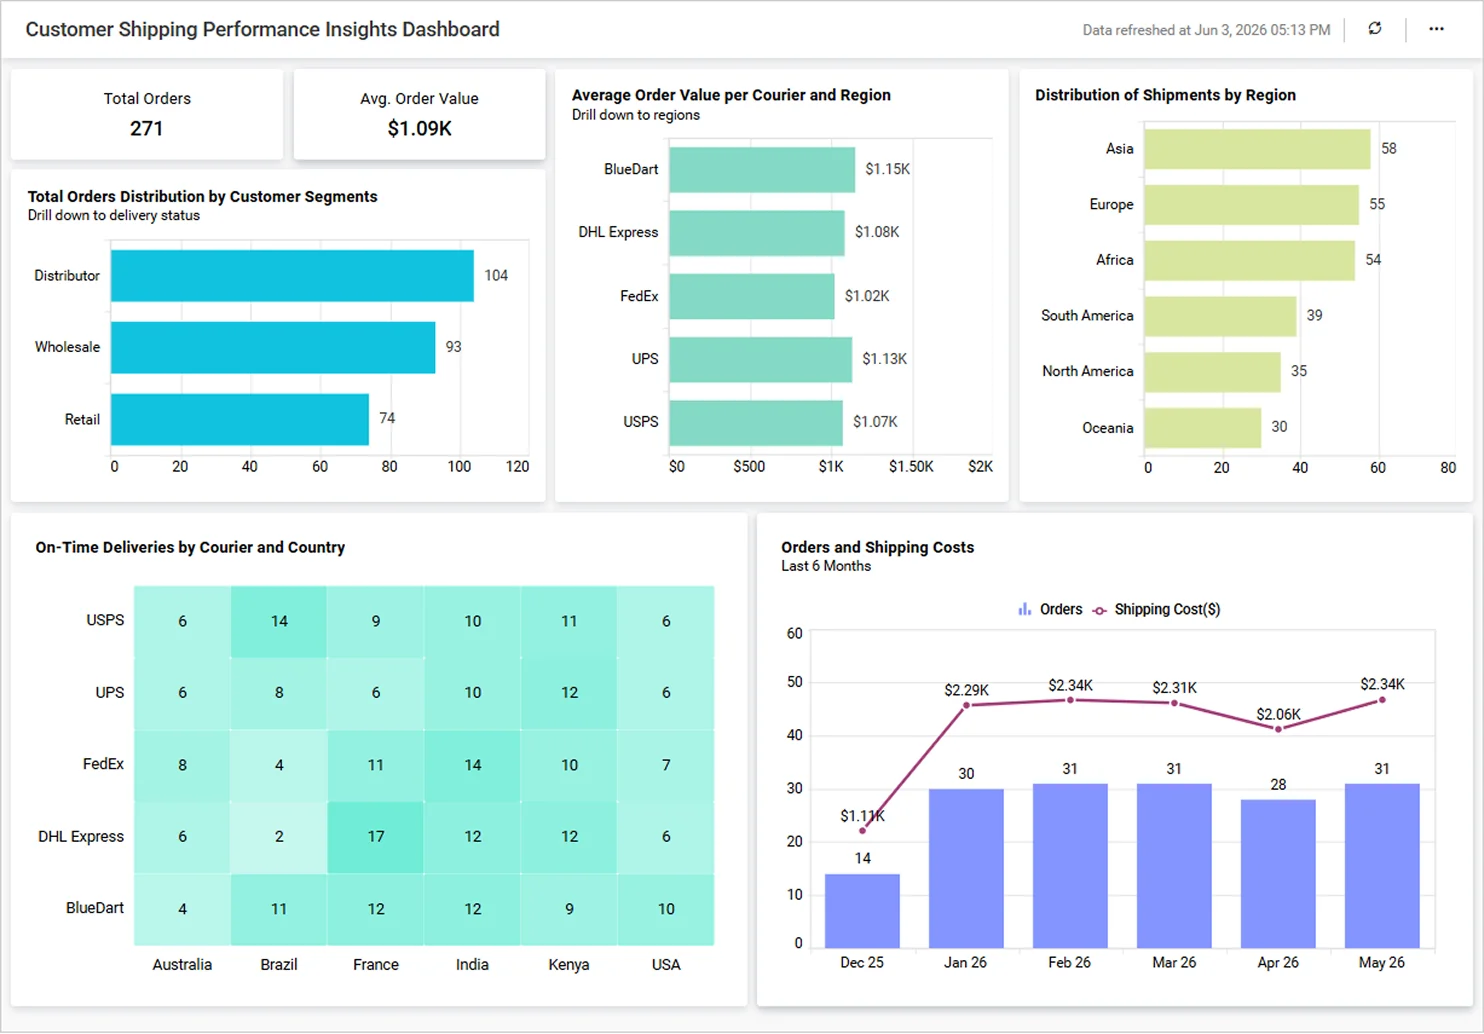Screen dimensions: 1484x1034
Task: Open the more options ellipsis menu
Action: (x=1436, y=29)
